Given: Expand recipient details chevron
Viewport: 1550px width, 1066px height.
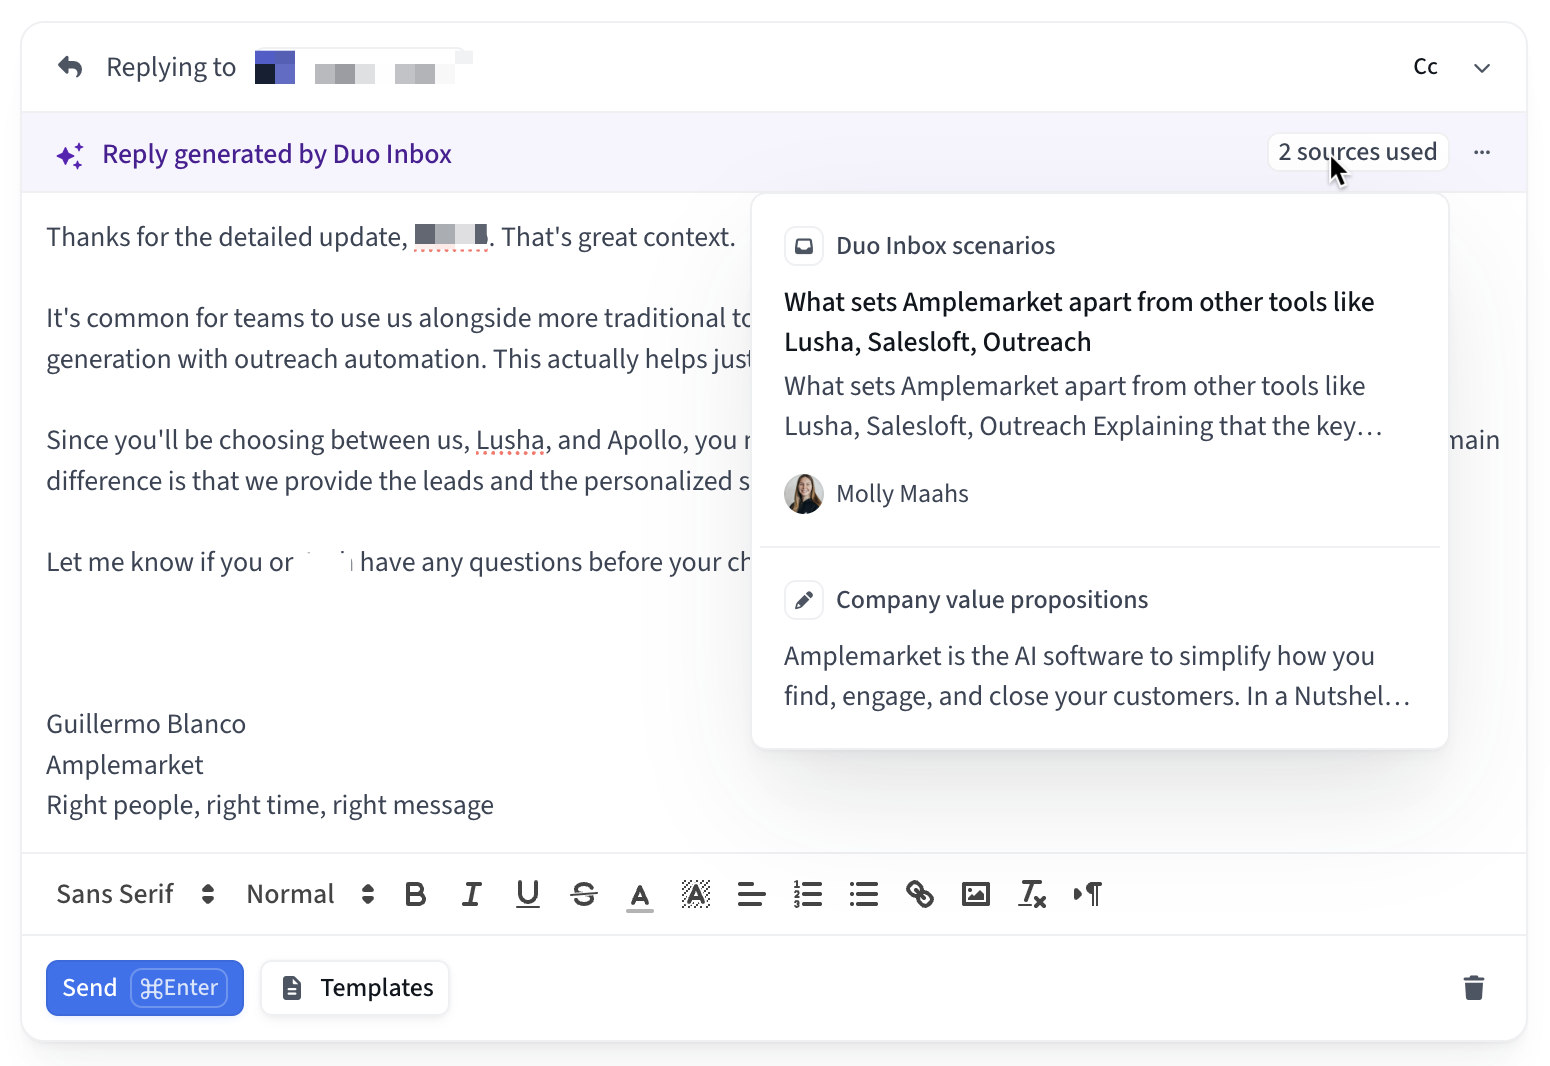Looking at the screenshot, I should 1482,68.
